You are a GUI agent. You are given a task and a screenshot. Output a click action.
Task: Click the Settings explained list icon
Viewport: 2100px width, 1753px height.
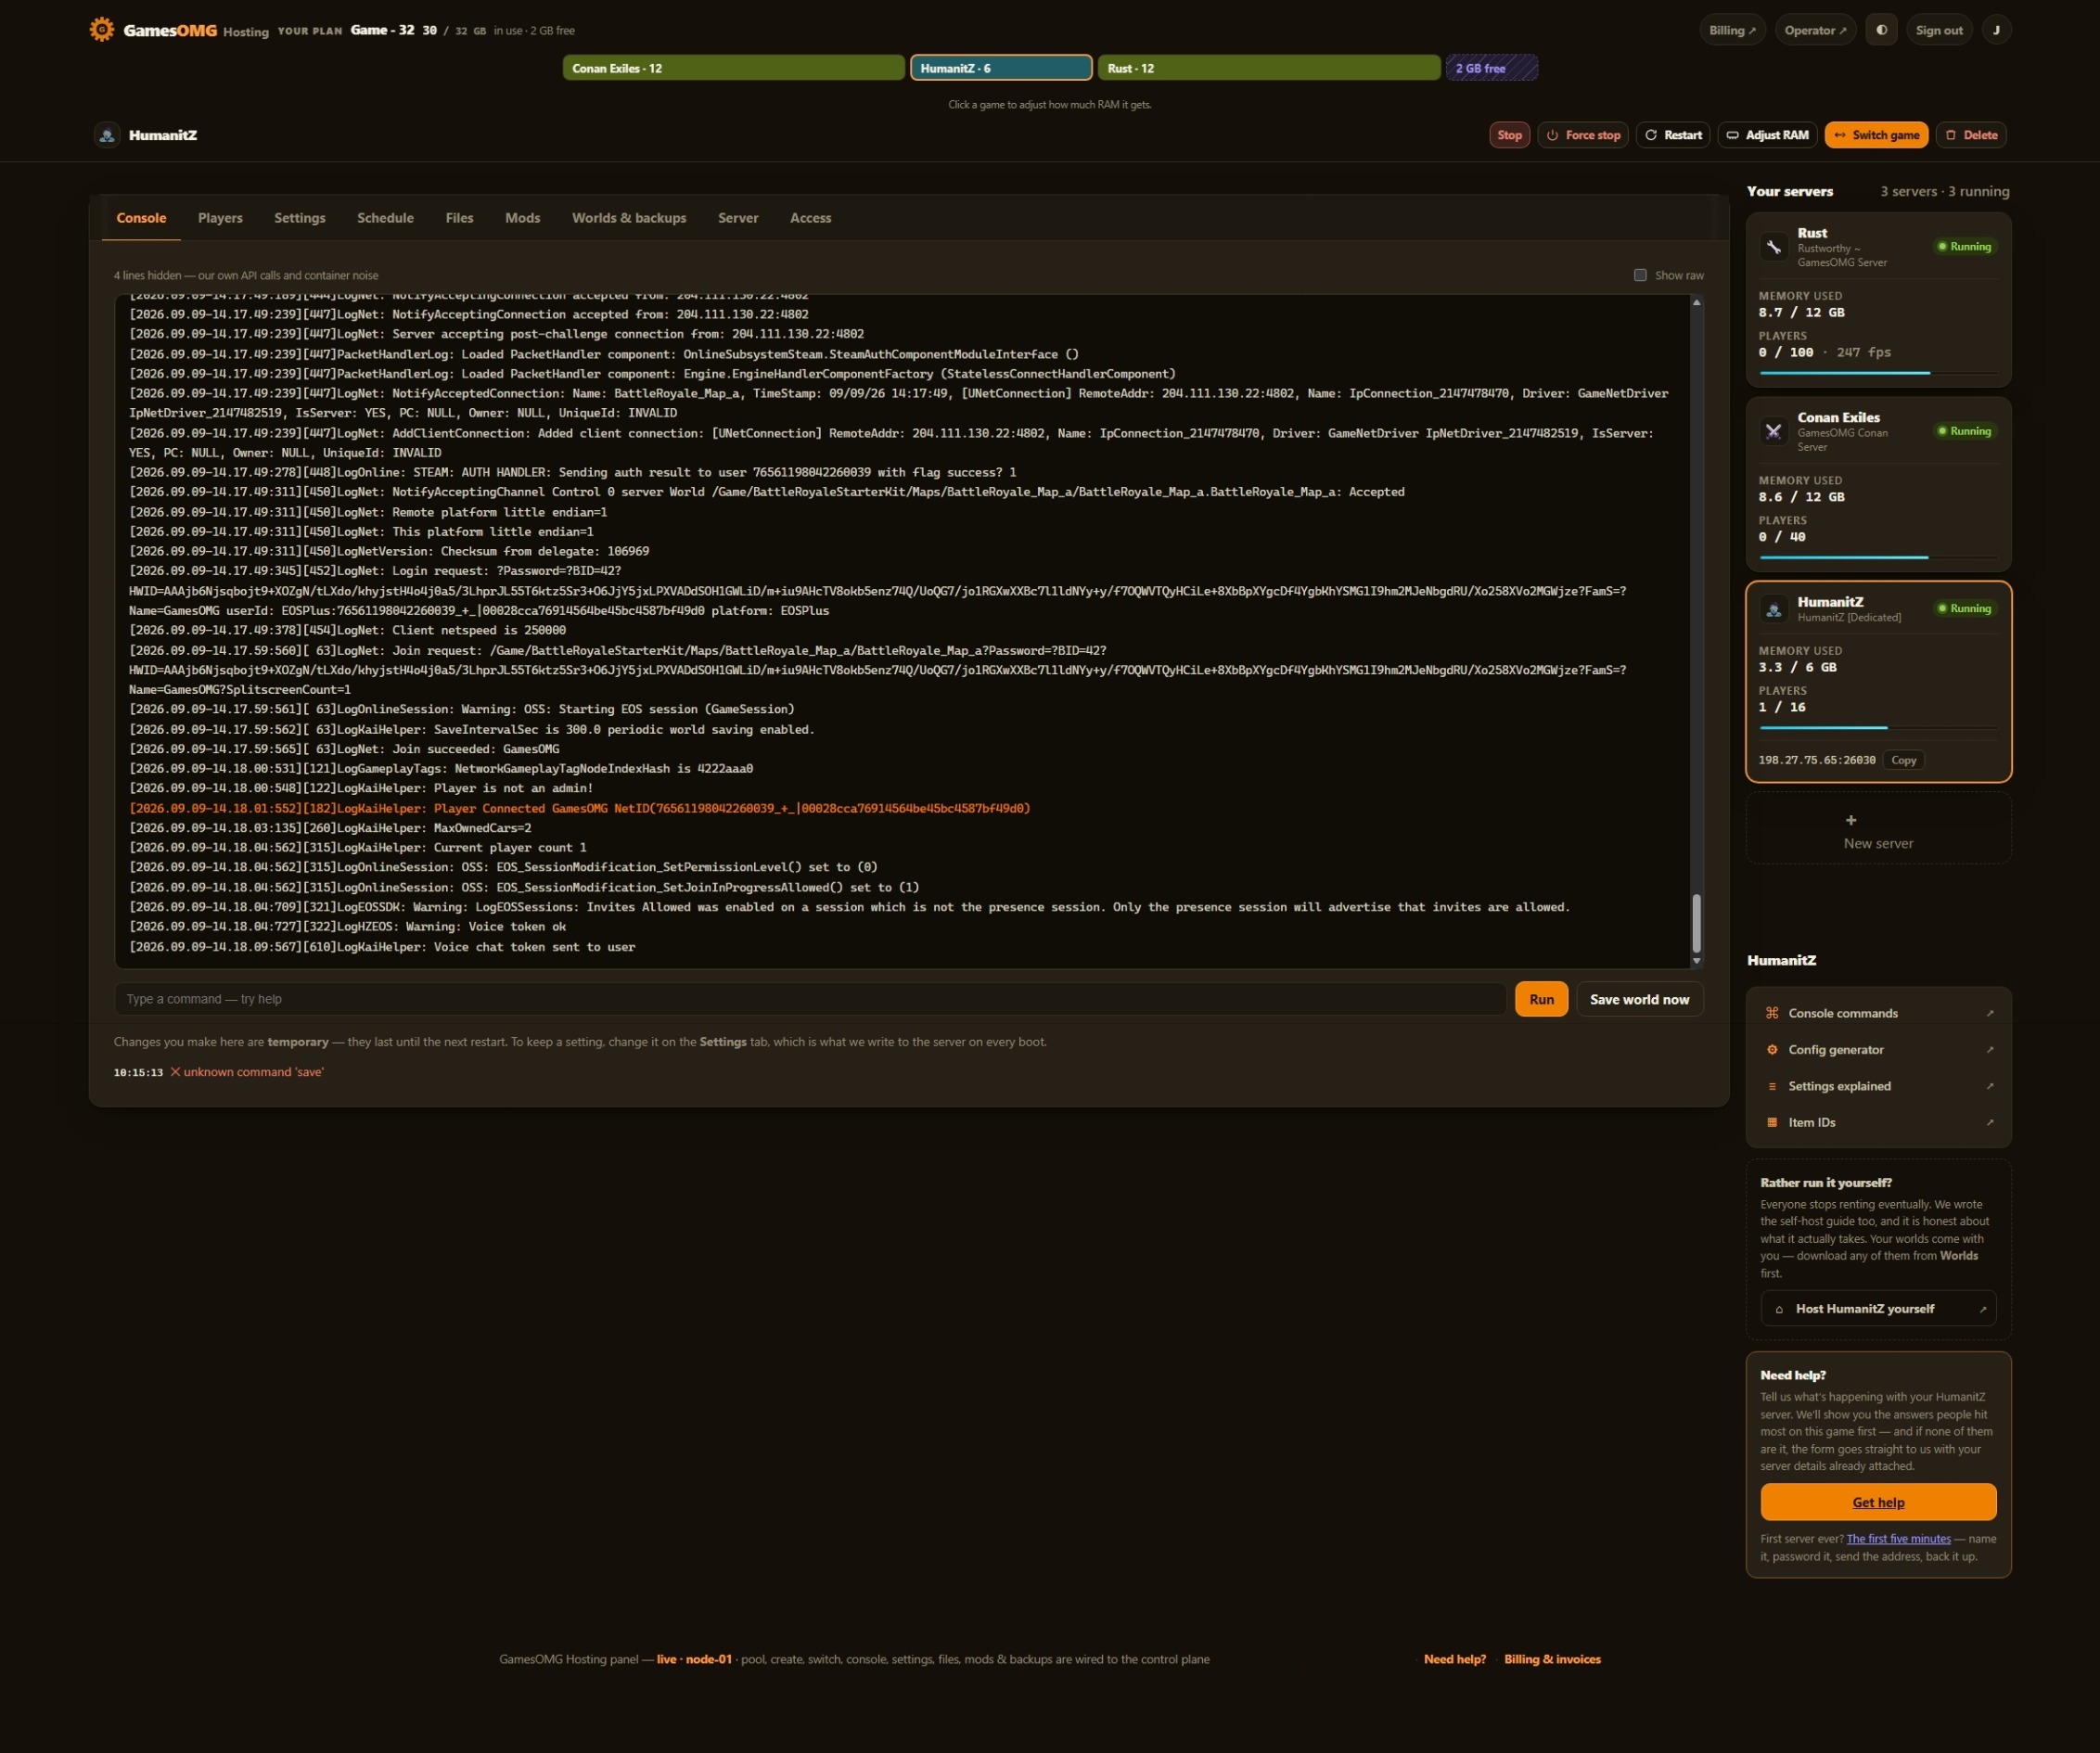(1772, 1086)
